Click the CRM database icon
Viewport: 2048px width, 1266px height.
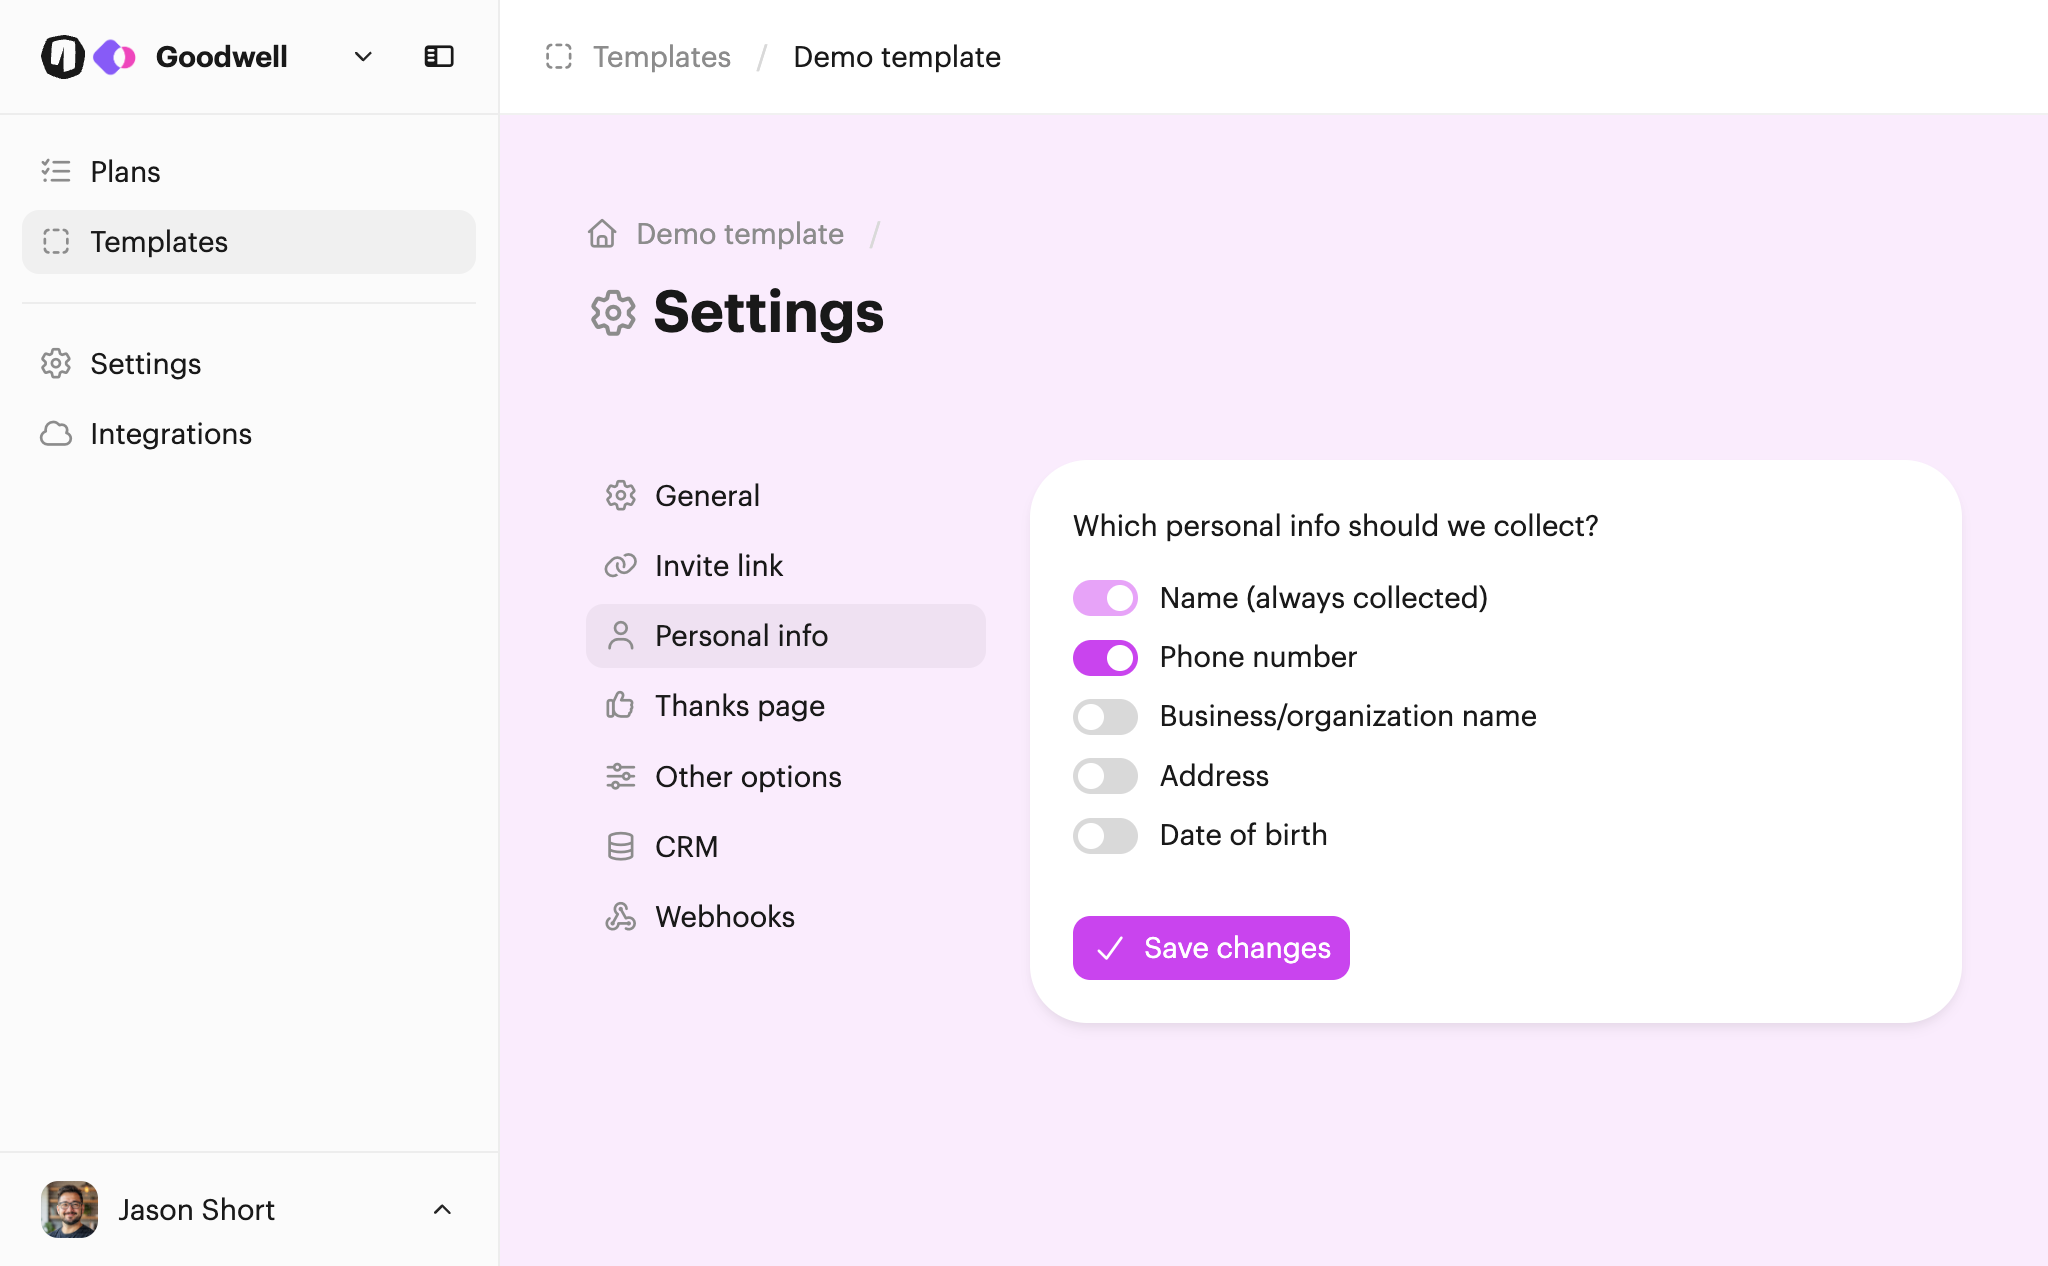(621, 847)
